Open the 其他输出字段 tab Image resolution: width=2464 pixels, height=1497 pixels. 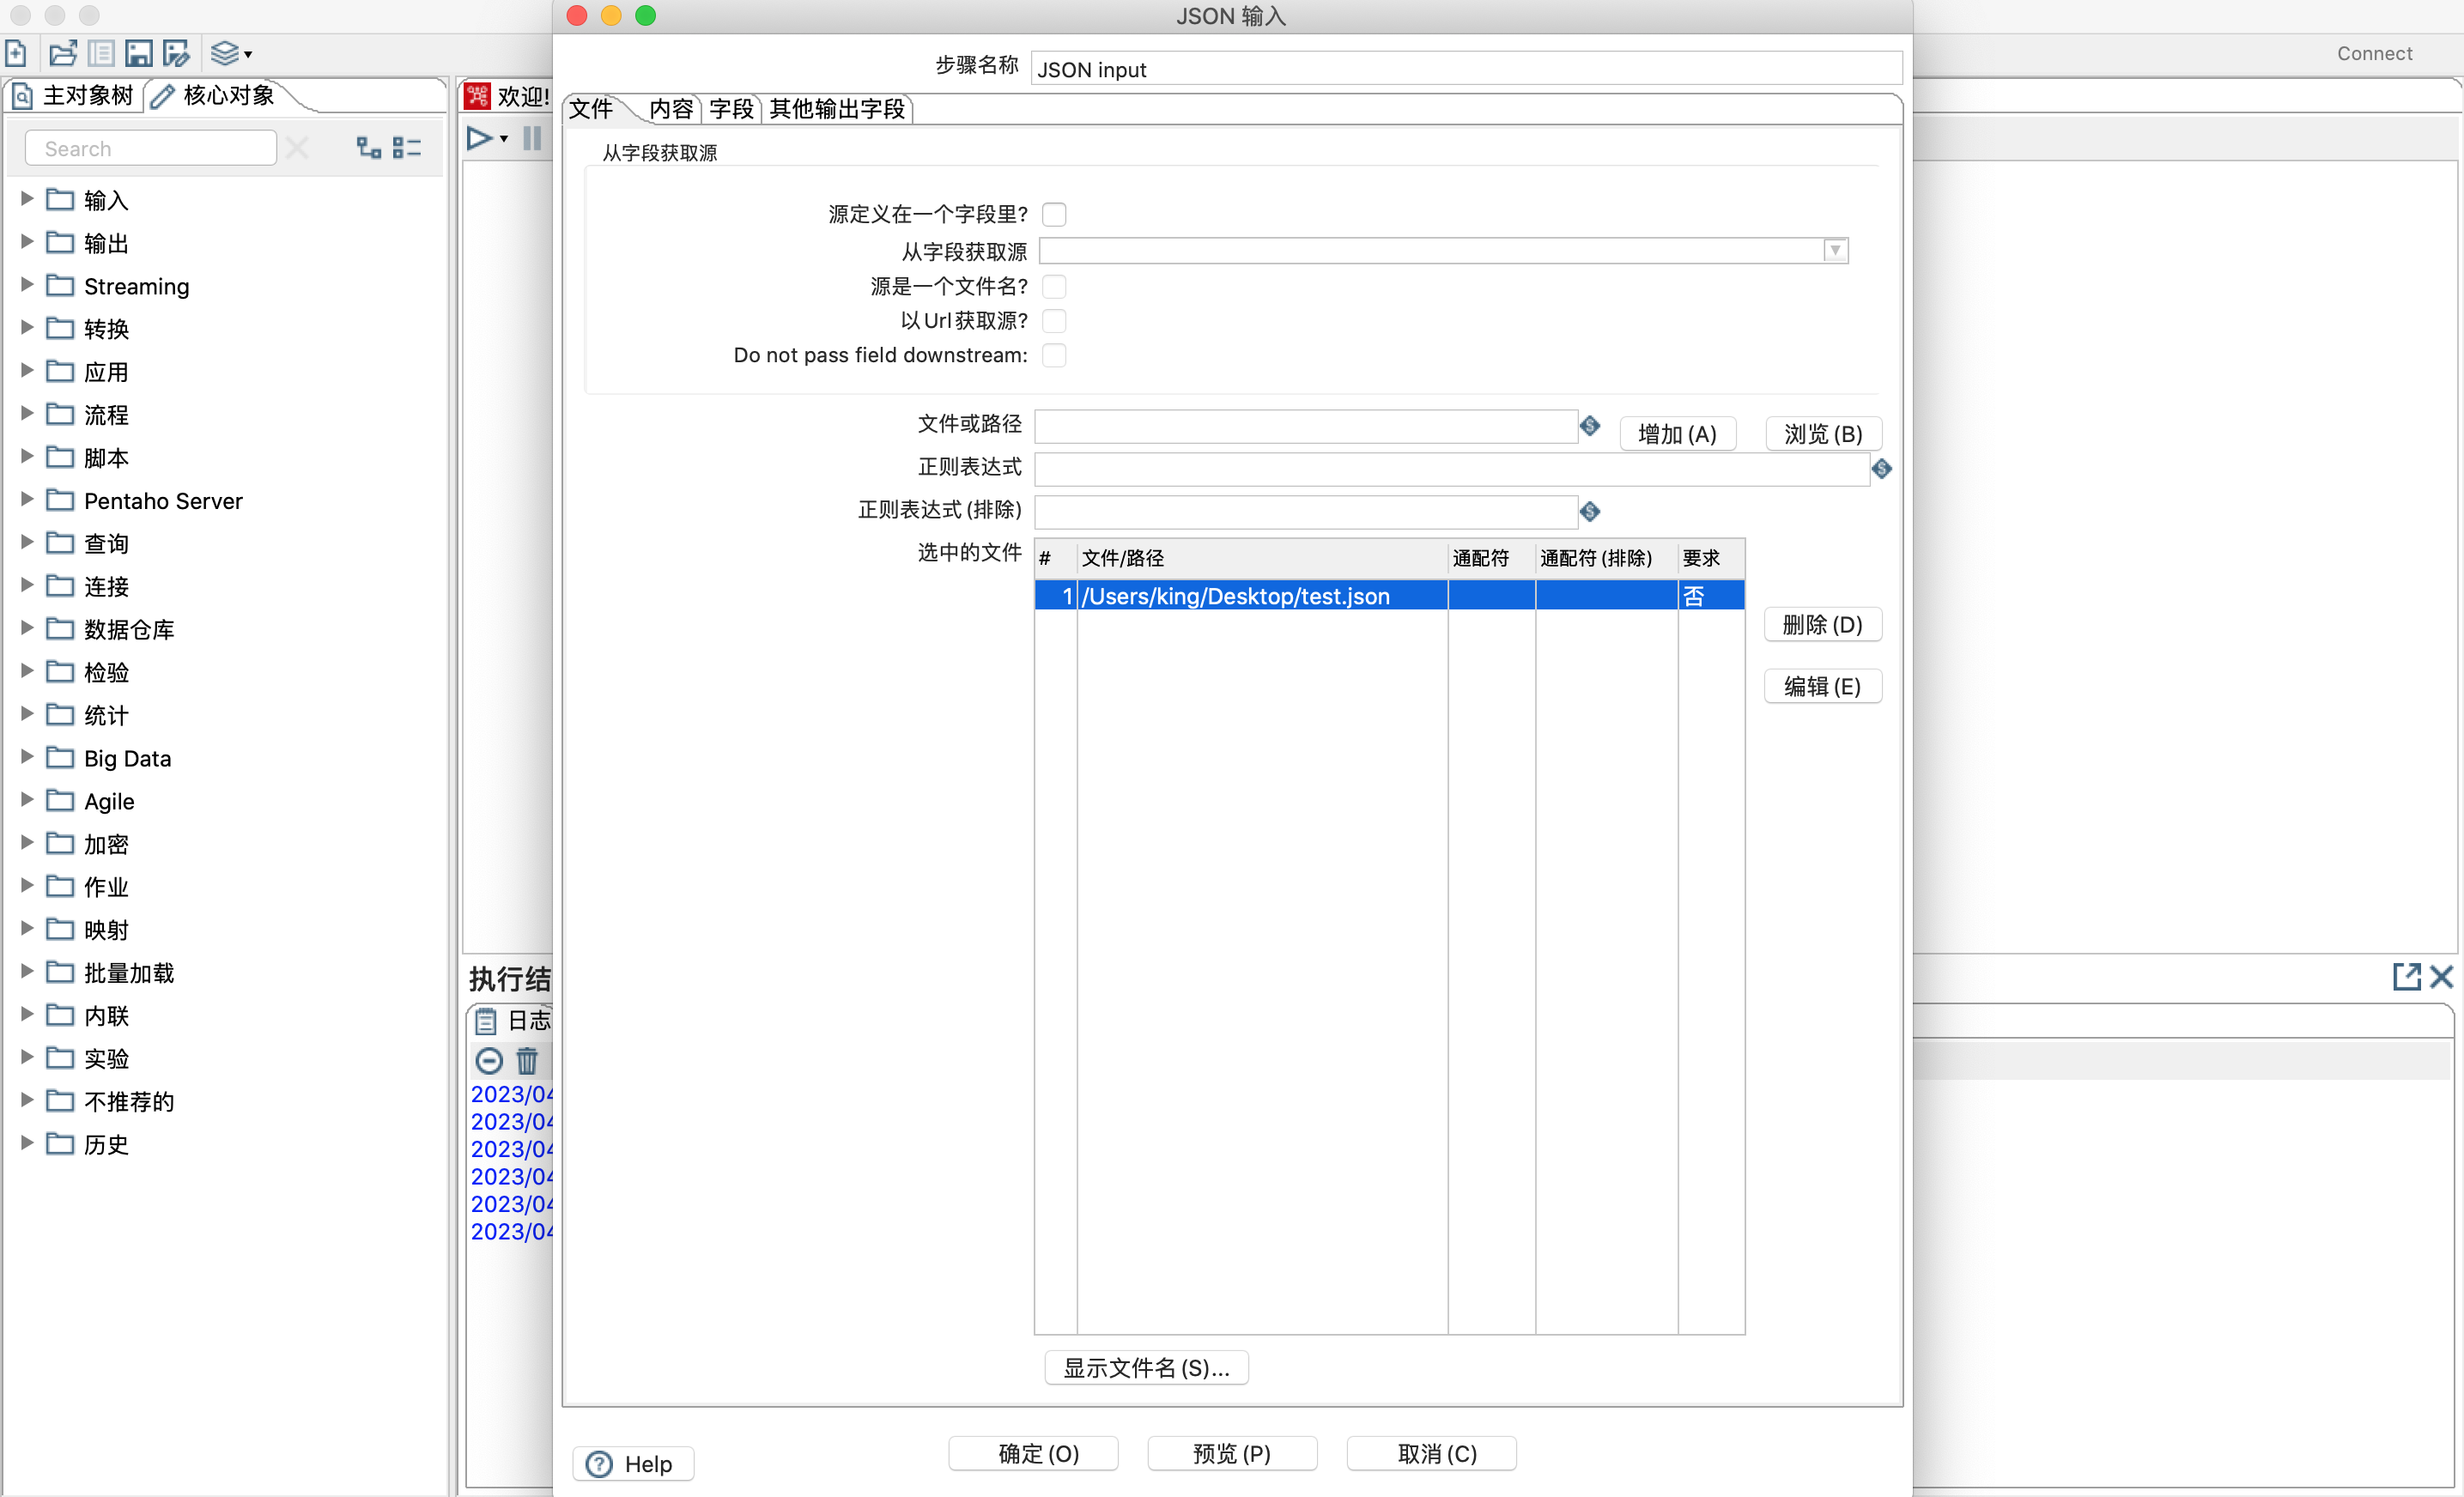point(837,109)
